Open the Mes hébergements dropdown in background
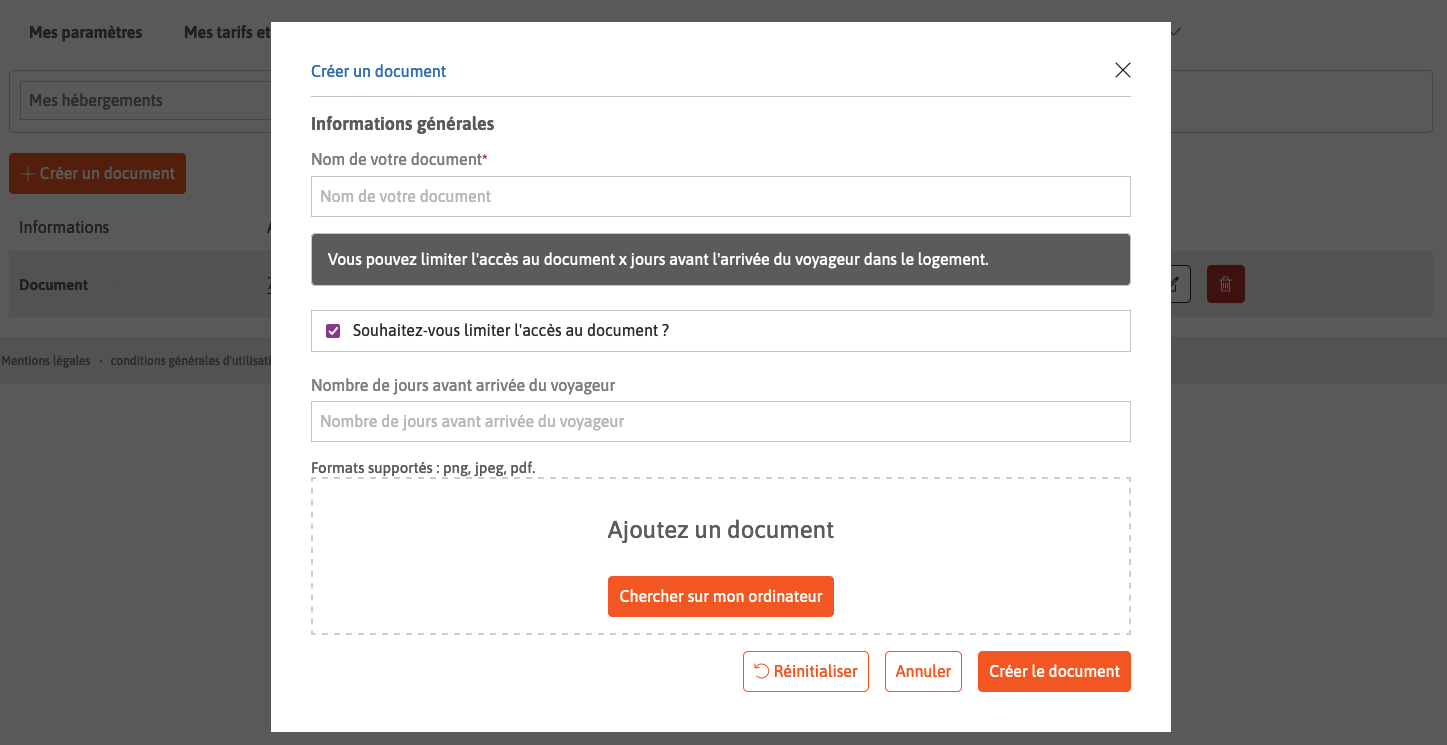Image resolution: width=1447 pixels, height=745 pixels. tap(146, 100)
